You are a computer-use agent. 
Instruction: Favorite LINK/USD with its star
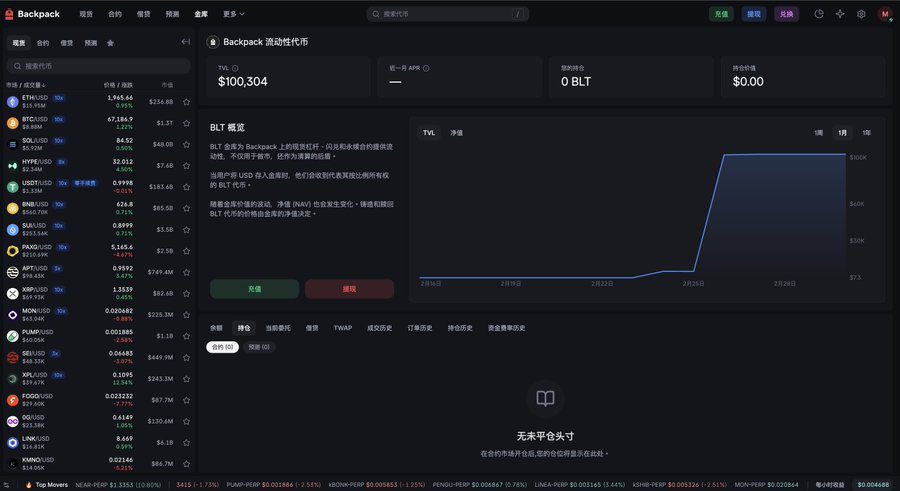186,442
